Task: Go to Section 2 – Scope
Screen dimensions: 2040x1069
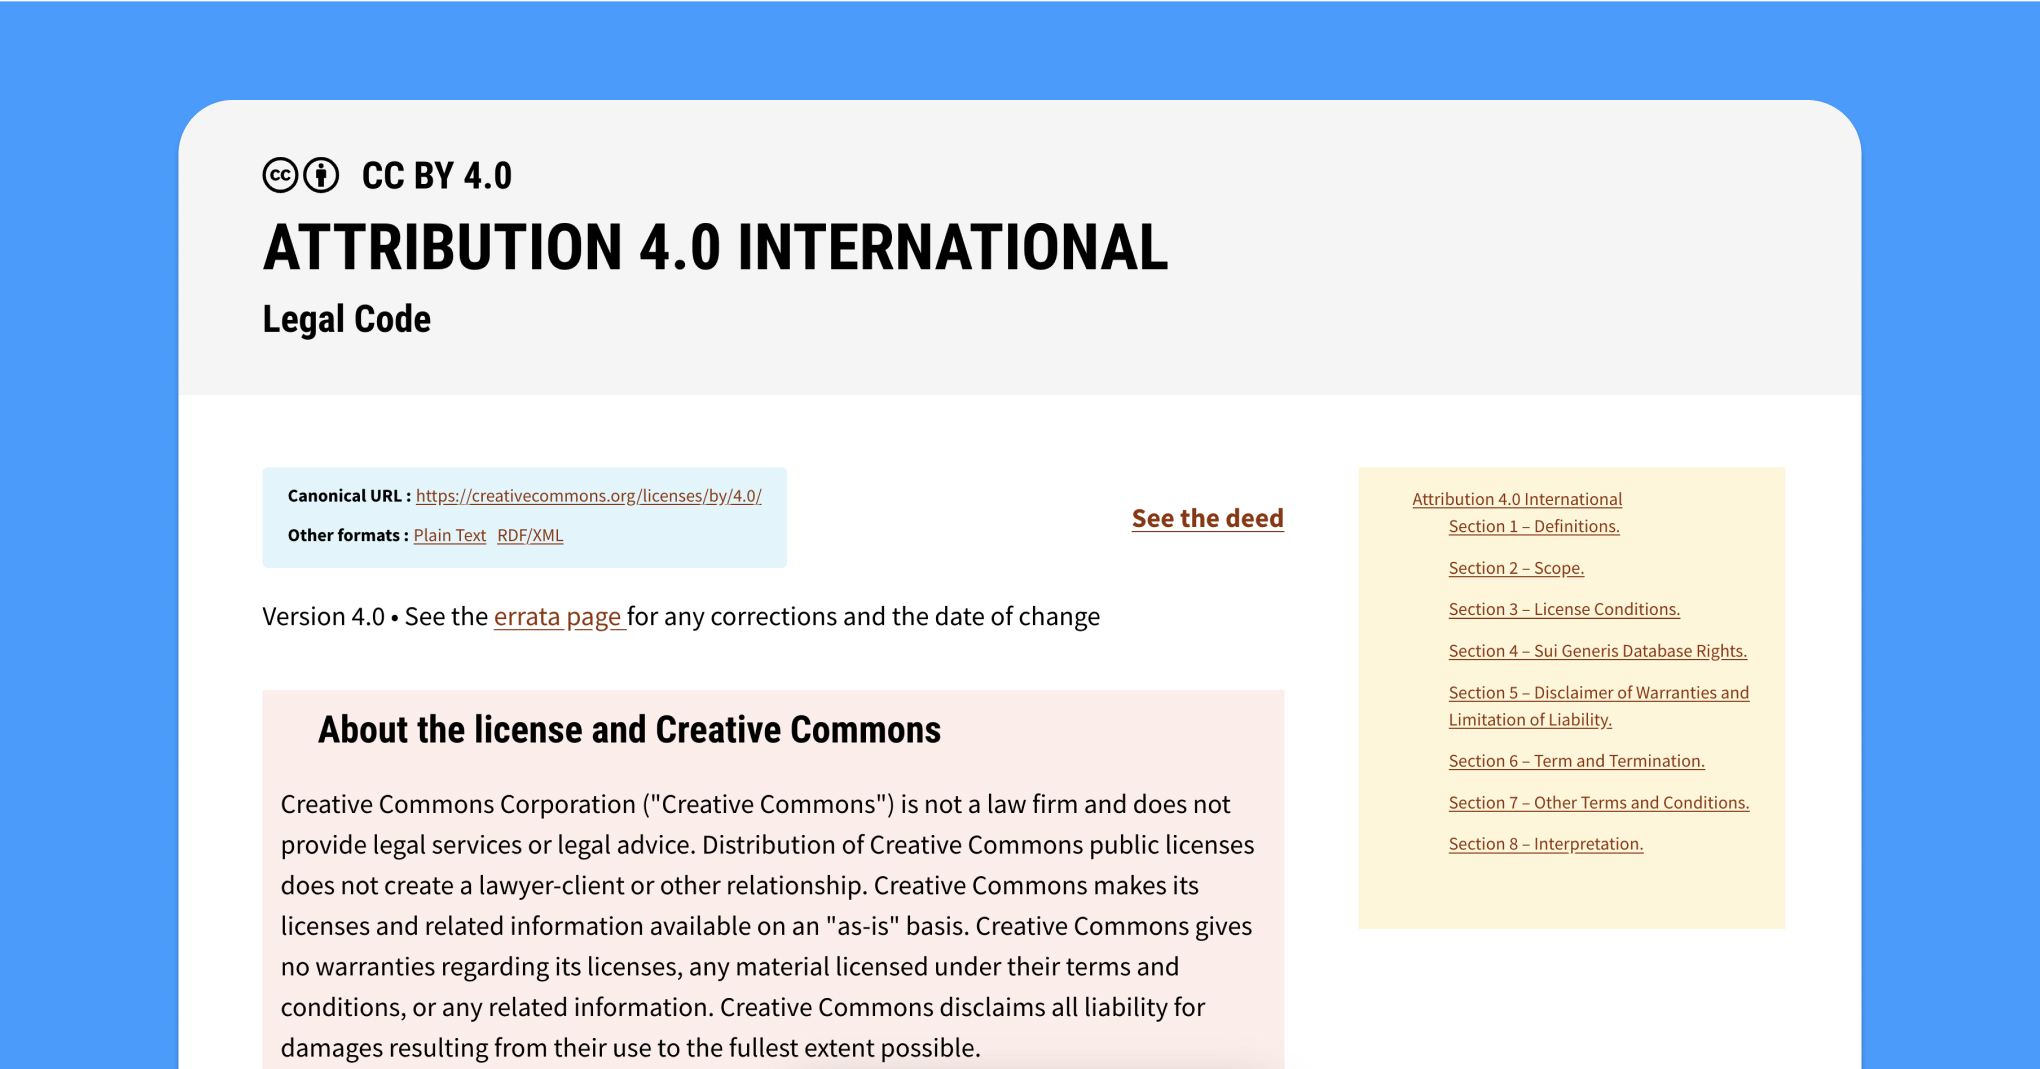Action: (x=1516, y=568)
